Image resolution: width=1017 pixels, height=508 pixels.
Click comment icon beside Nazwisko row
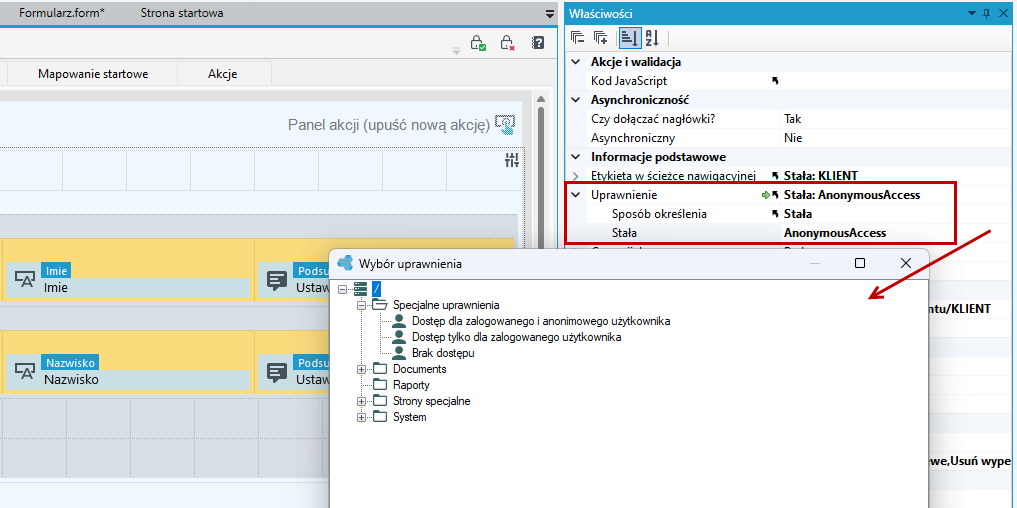tap(278, 371)
